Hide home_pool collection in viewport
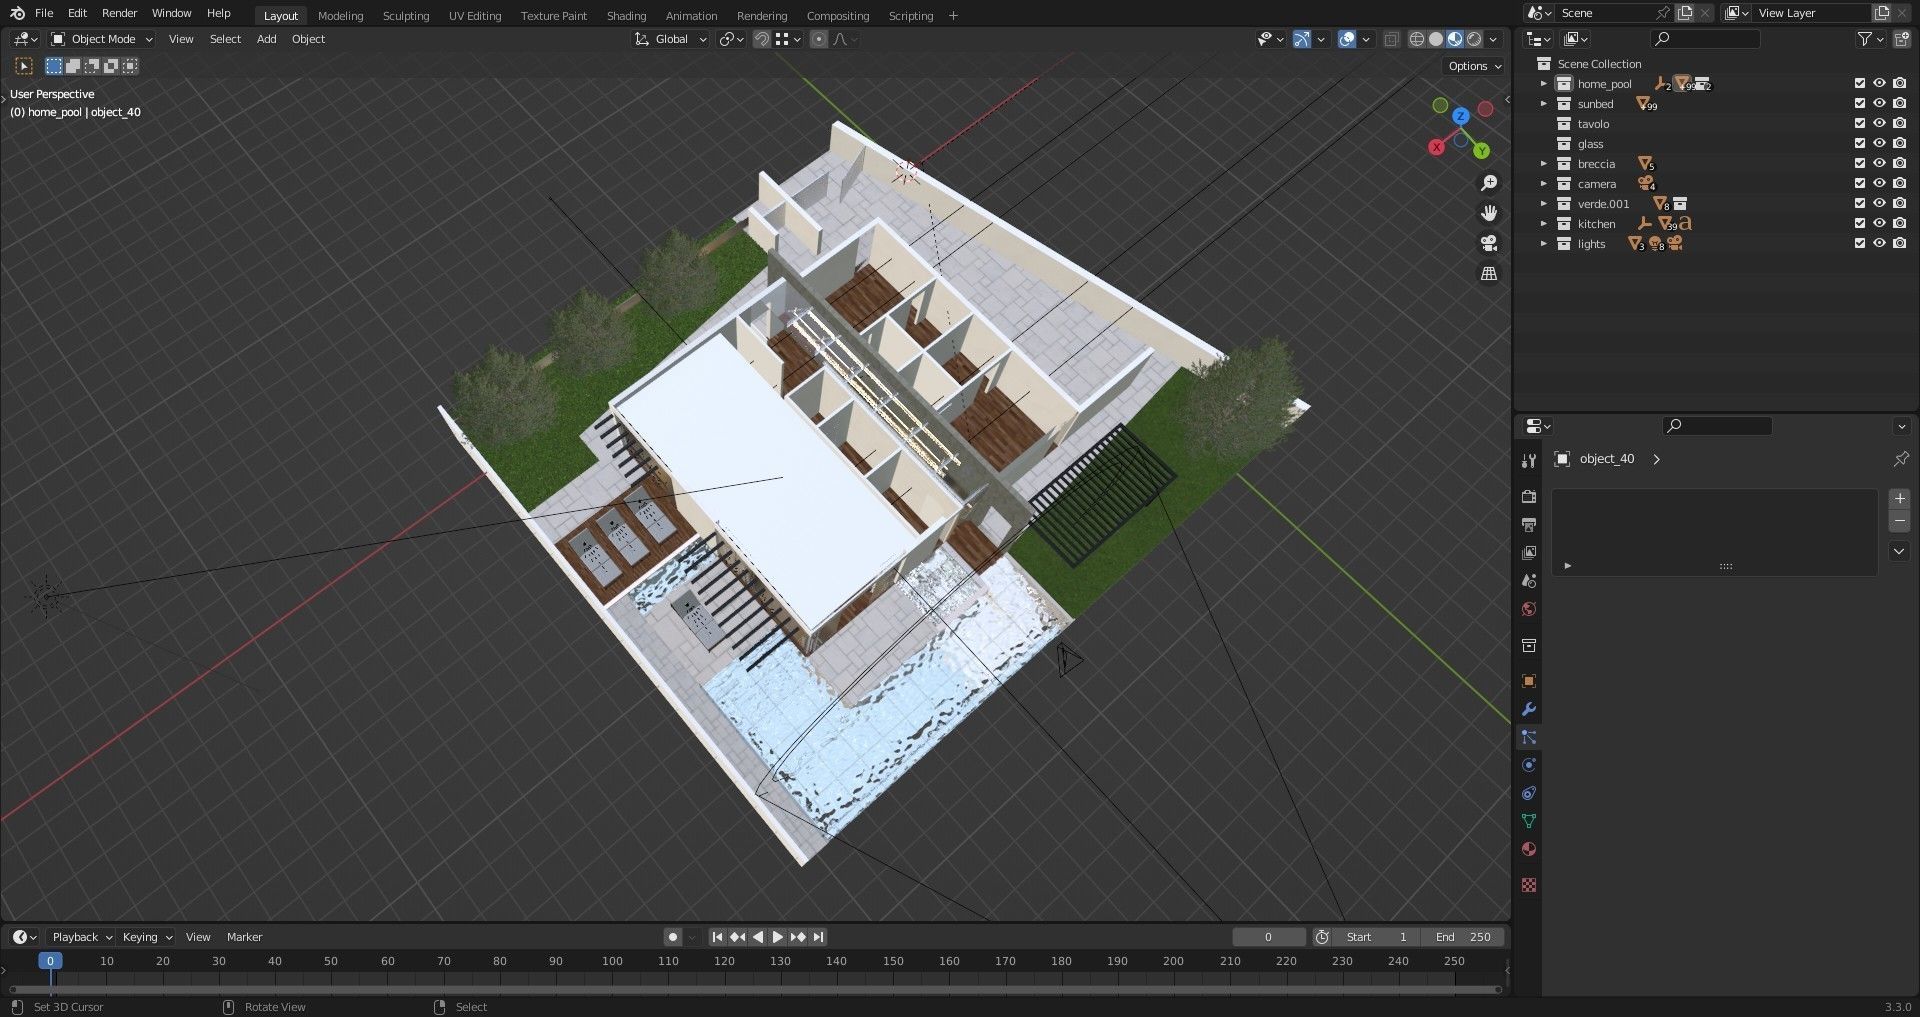This screenshot has width=1920, height=1017. tap(1880, 84)
